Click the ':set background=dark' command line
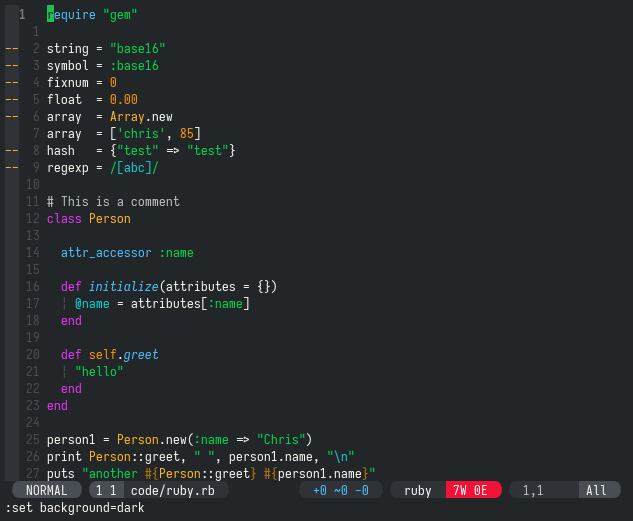The height and width of the screenshot is (521, 633). click(x=75, y=508)
